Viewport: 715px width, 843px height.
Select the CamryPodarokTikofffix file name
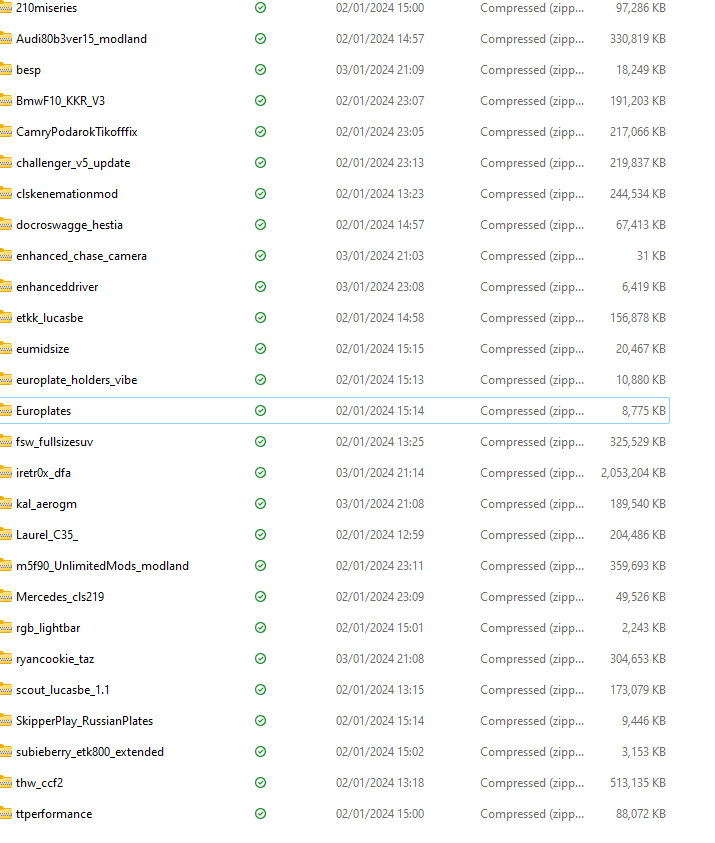pos(77,132)
